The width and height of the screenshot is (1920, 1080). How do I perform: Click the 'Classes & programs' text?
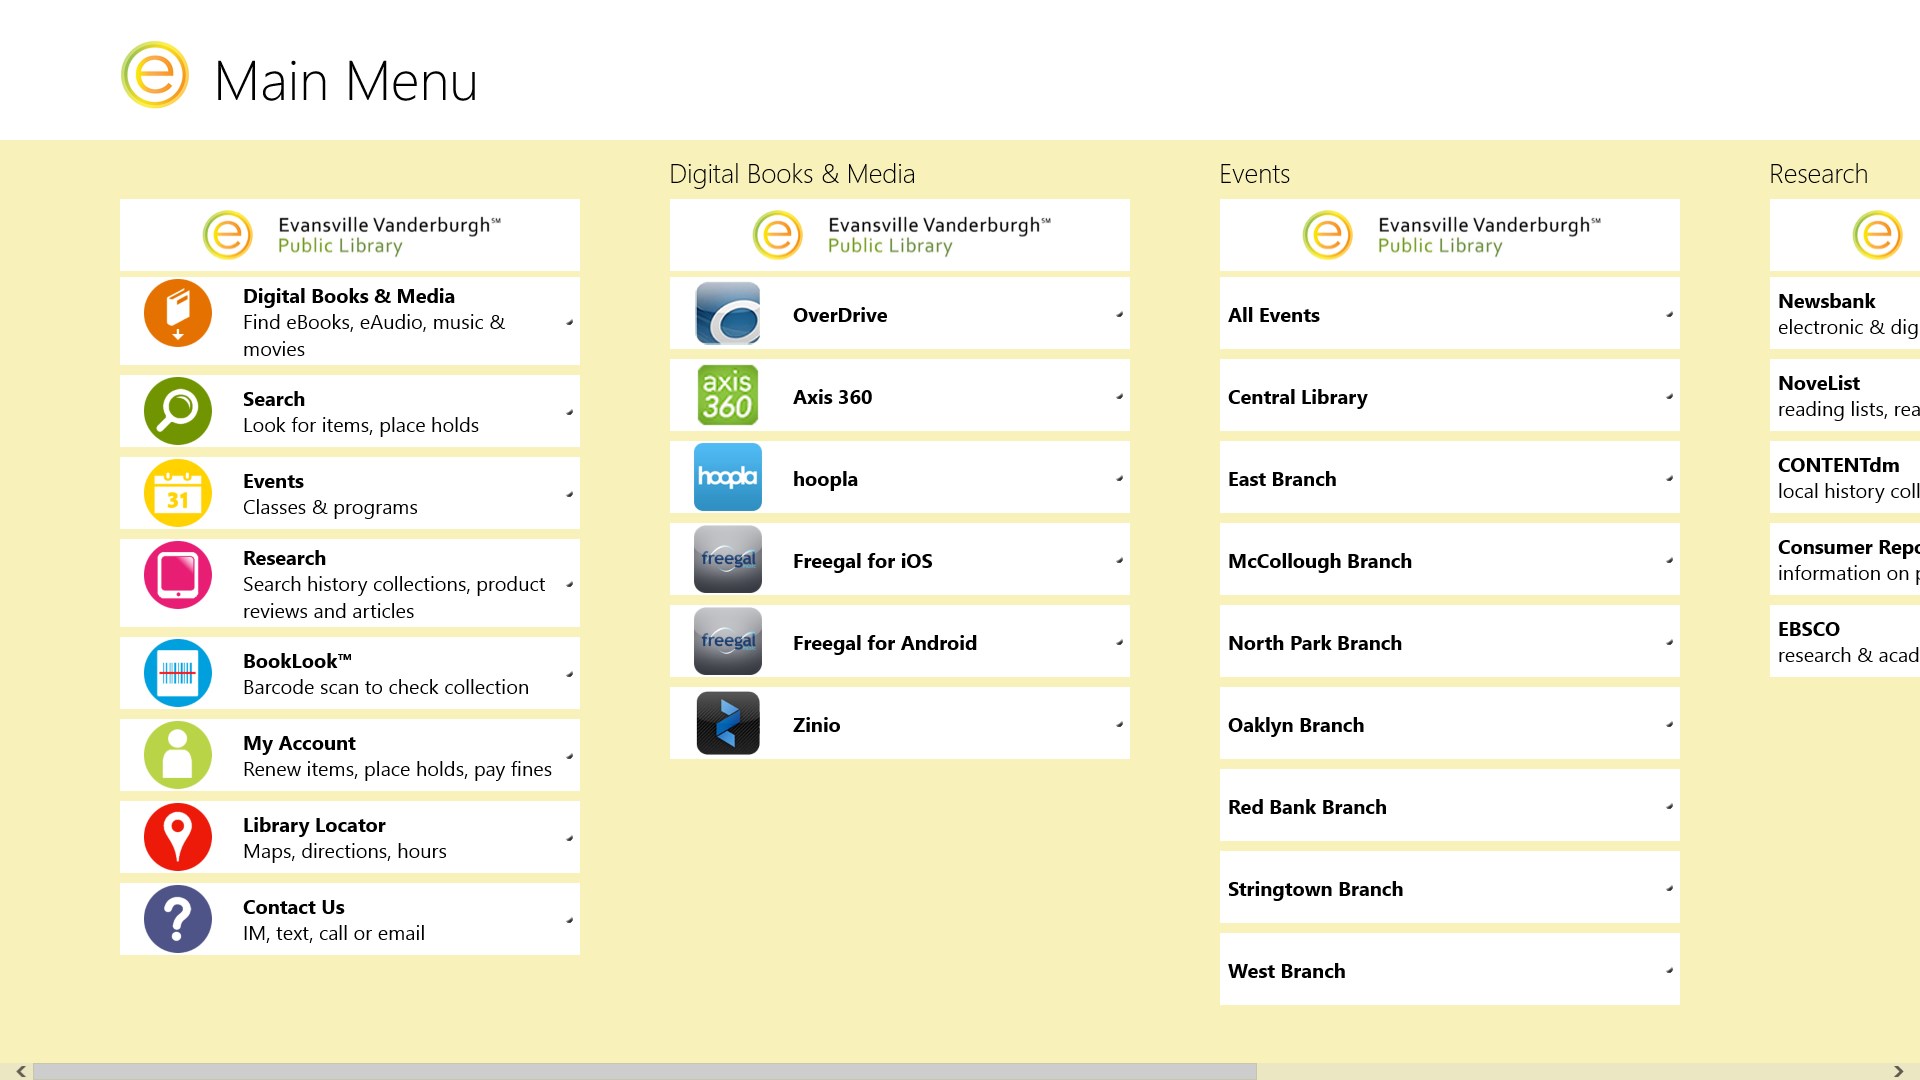coord(330,507)
